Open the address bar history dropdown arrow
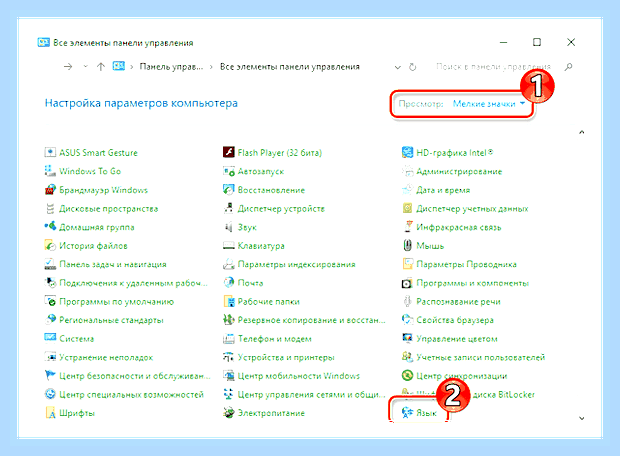The width and height of the screenshot is (620, 456). pos(398,67)
